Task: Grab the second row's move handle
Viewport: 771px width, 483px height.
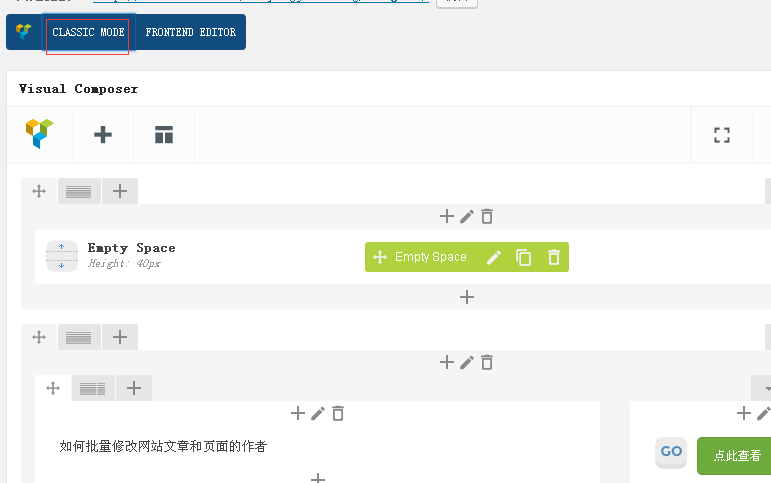Action: 39,337
